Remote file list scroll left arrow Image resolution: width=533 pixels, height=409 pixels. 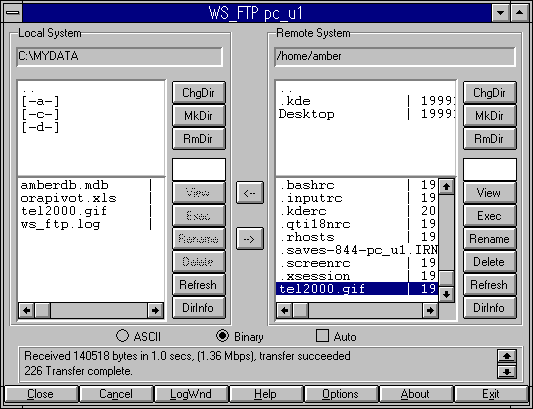(285, 310)
